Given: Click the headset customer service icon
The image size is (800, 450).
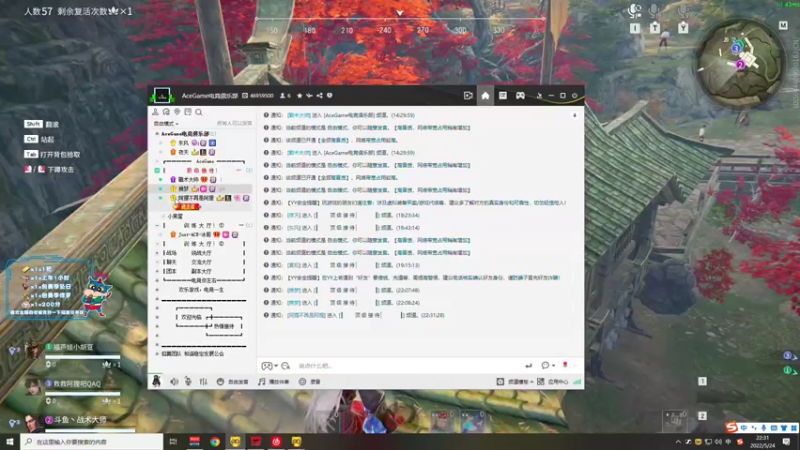Looking at the screenshot, I should pos(166,112).
